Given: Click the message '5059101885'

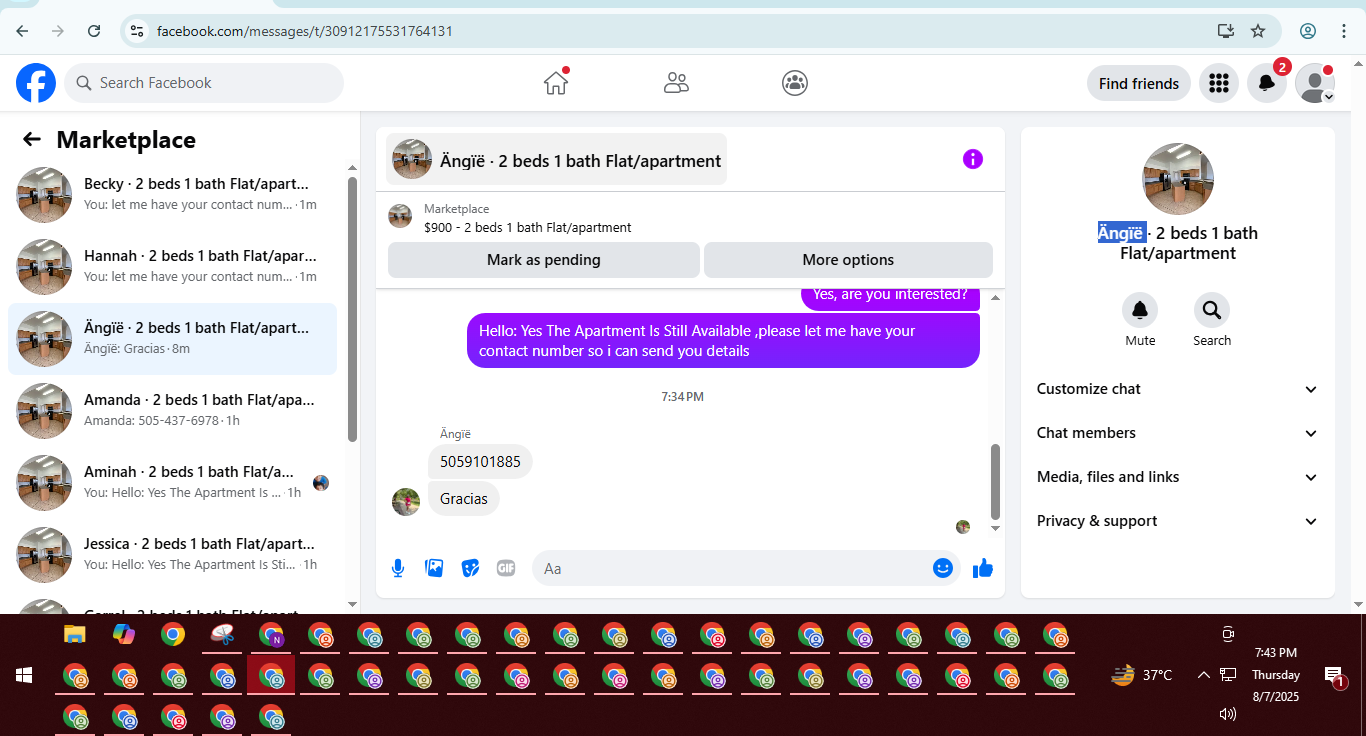Looking at the screenshot, I should point(480,462).
